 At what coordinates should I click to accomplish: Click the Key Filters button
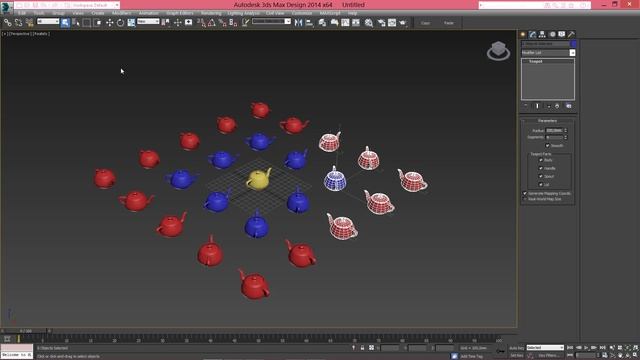548,356
